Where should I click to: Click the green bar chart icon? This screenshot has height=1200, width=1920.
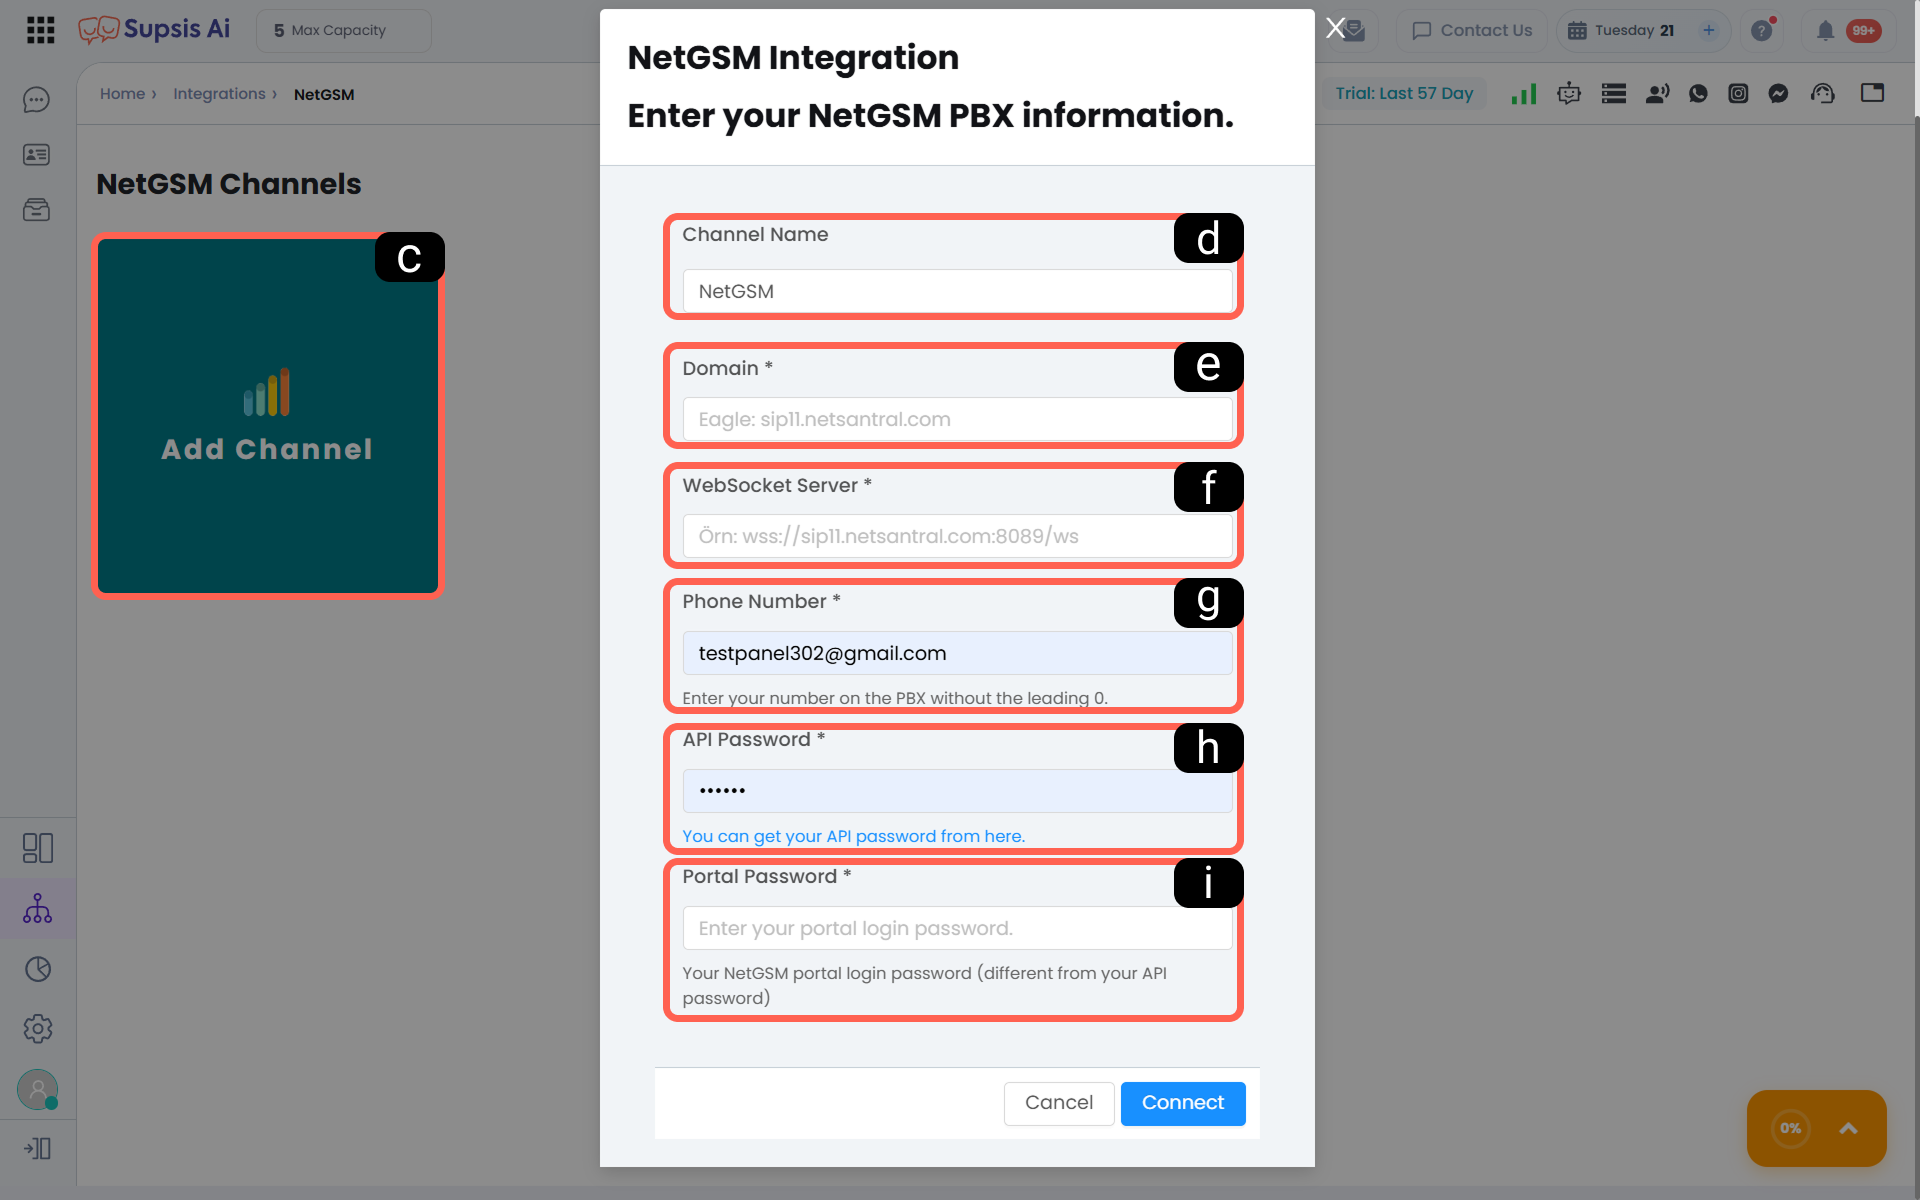click(1524, 94)
